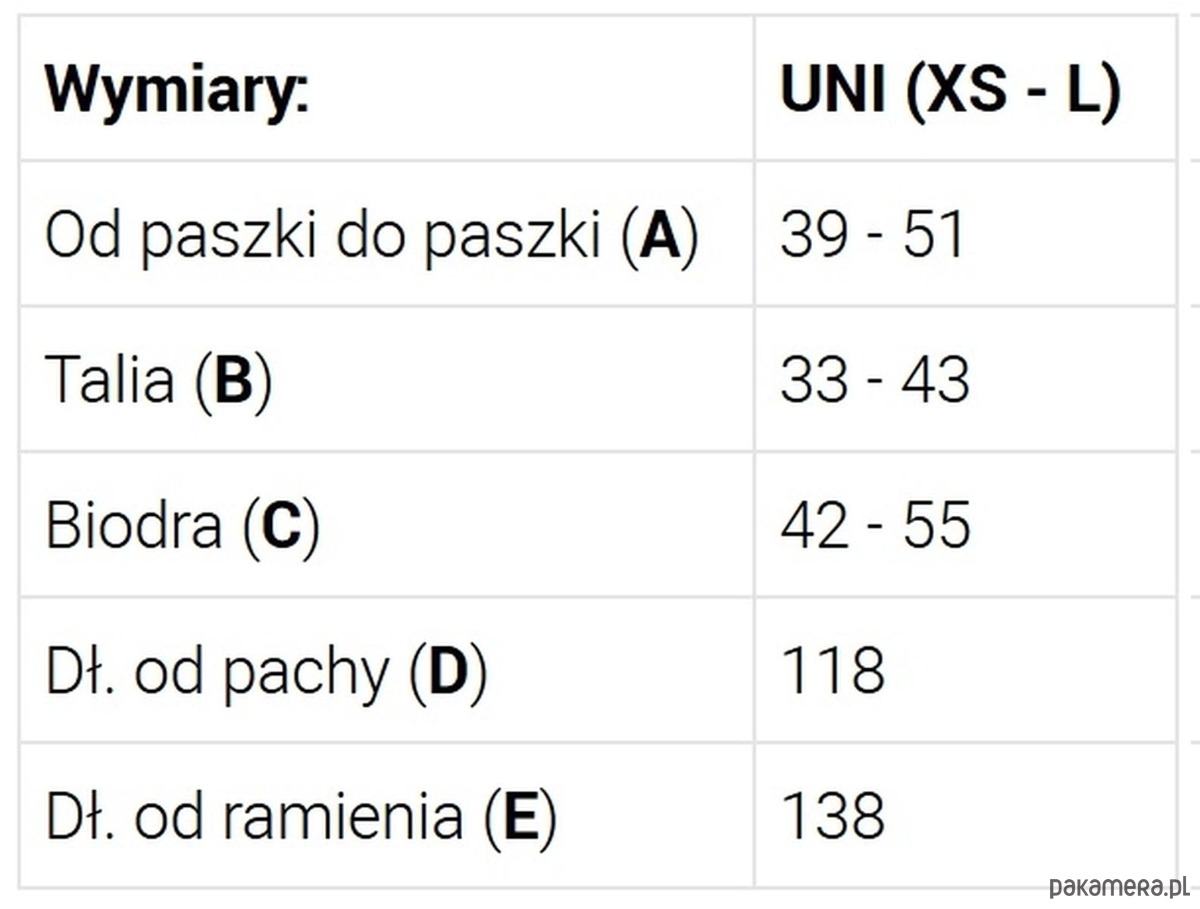Click the bold letter E marker
The image size is (1200, 909).
[x=519, y=817]
